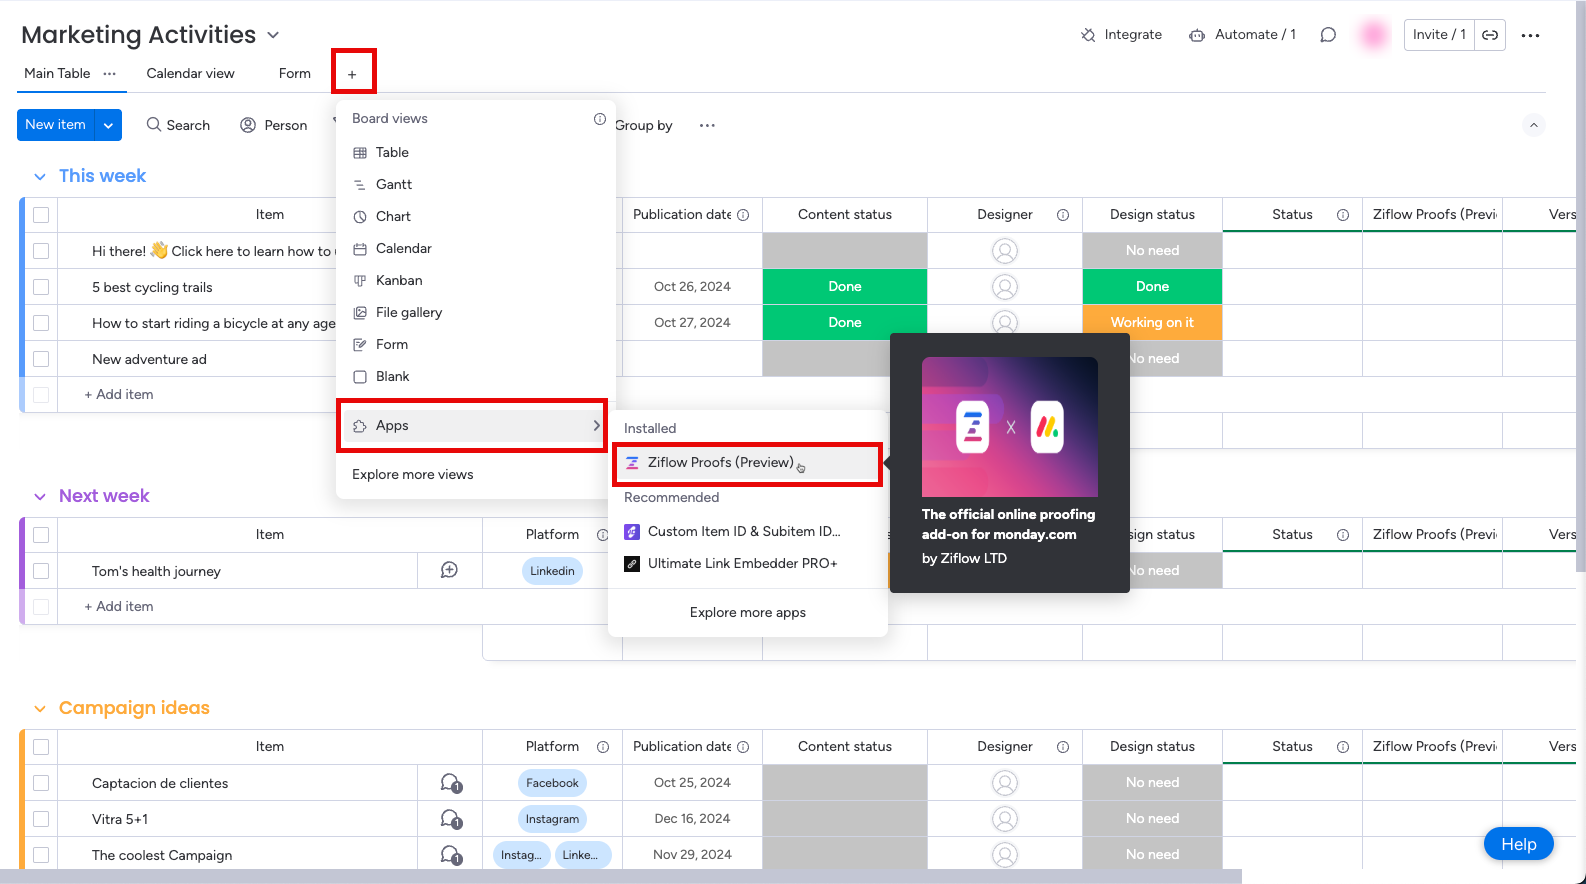Choose Ziflow Proofs (Preview) from installed apps
This screenshot has height=884, width=1586.
pyautogui.click(x=720, y=463)
